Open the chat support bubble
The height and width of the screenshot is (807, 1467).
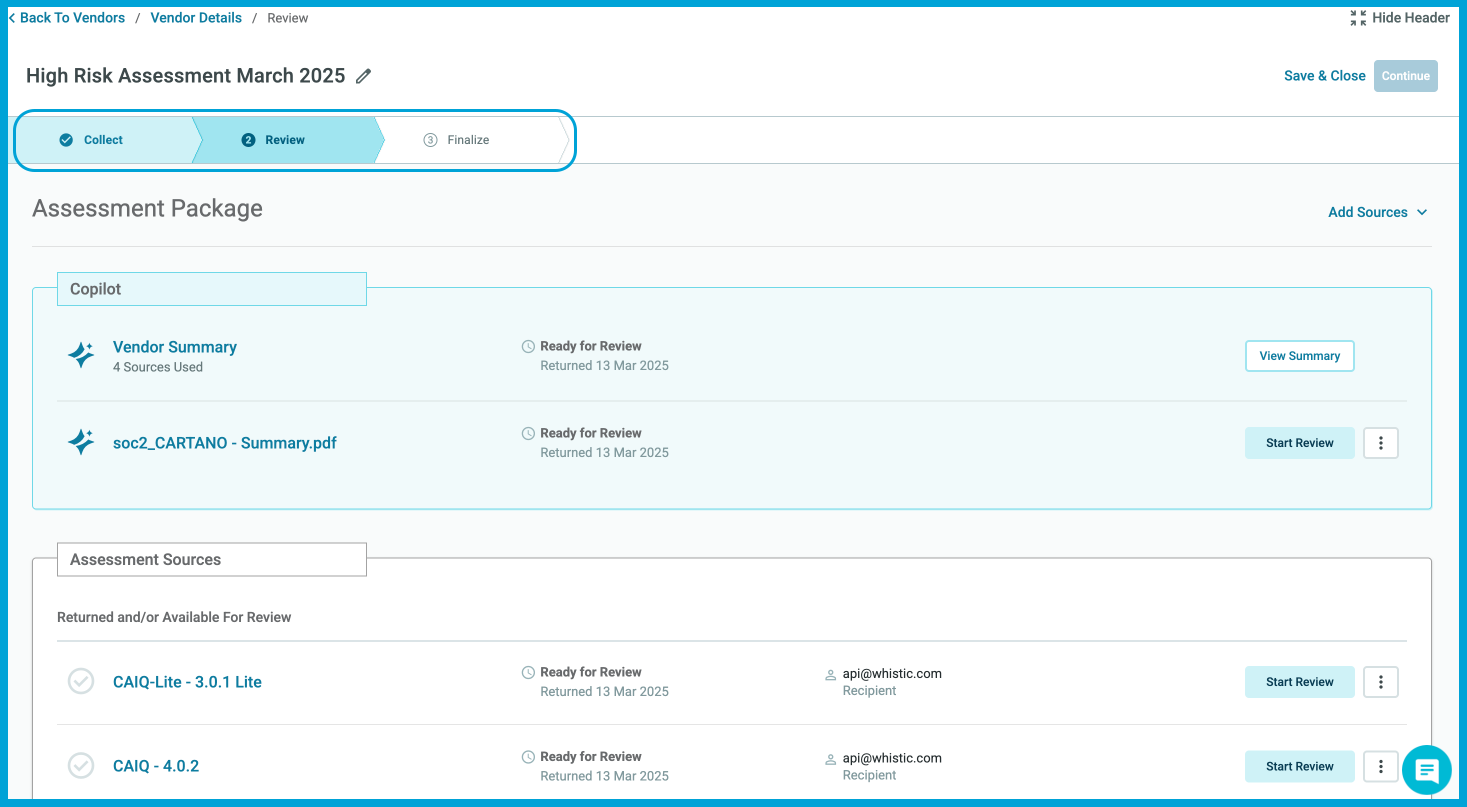(x=1426, y=770)
